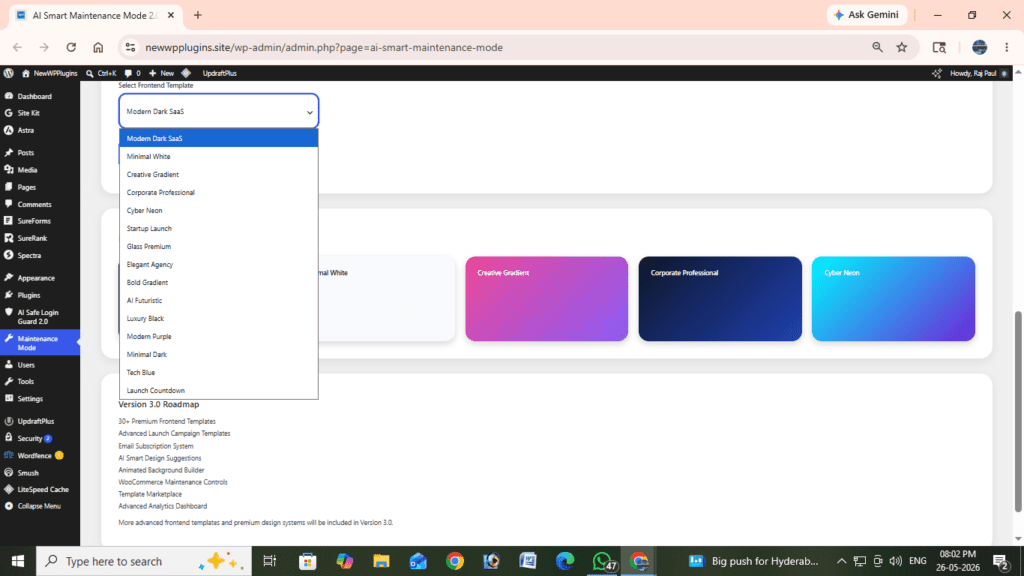The width and height of the screenshot is (1024, 576).
Task: Select the Modern Purple option
Action: pyautogui.click(x=219, y=336)
